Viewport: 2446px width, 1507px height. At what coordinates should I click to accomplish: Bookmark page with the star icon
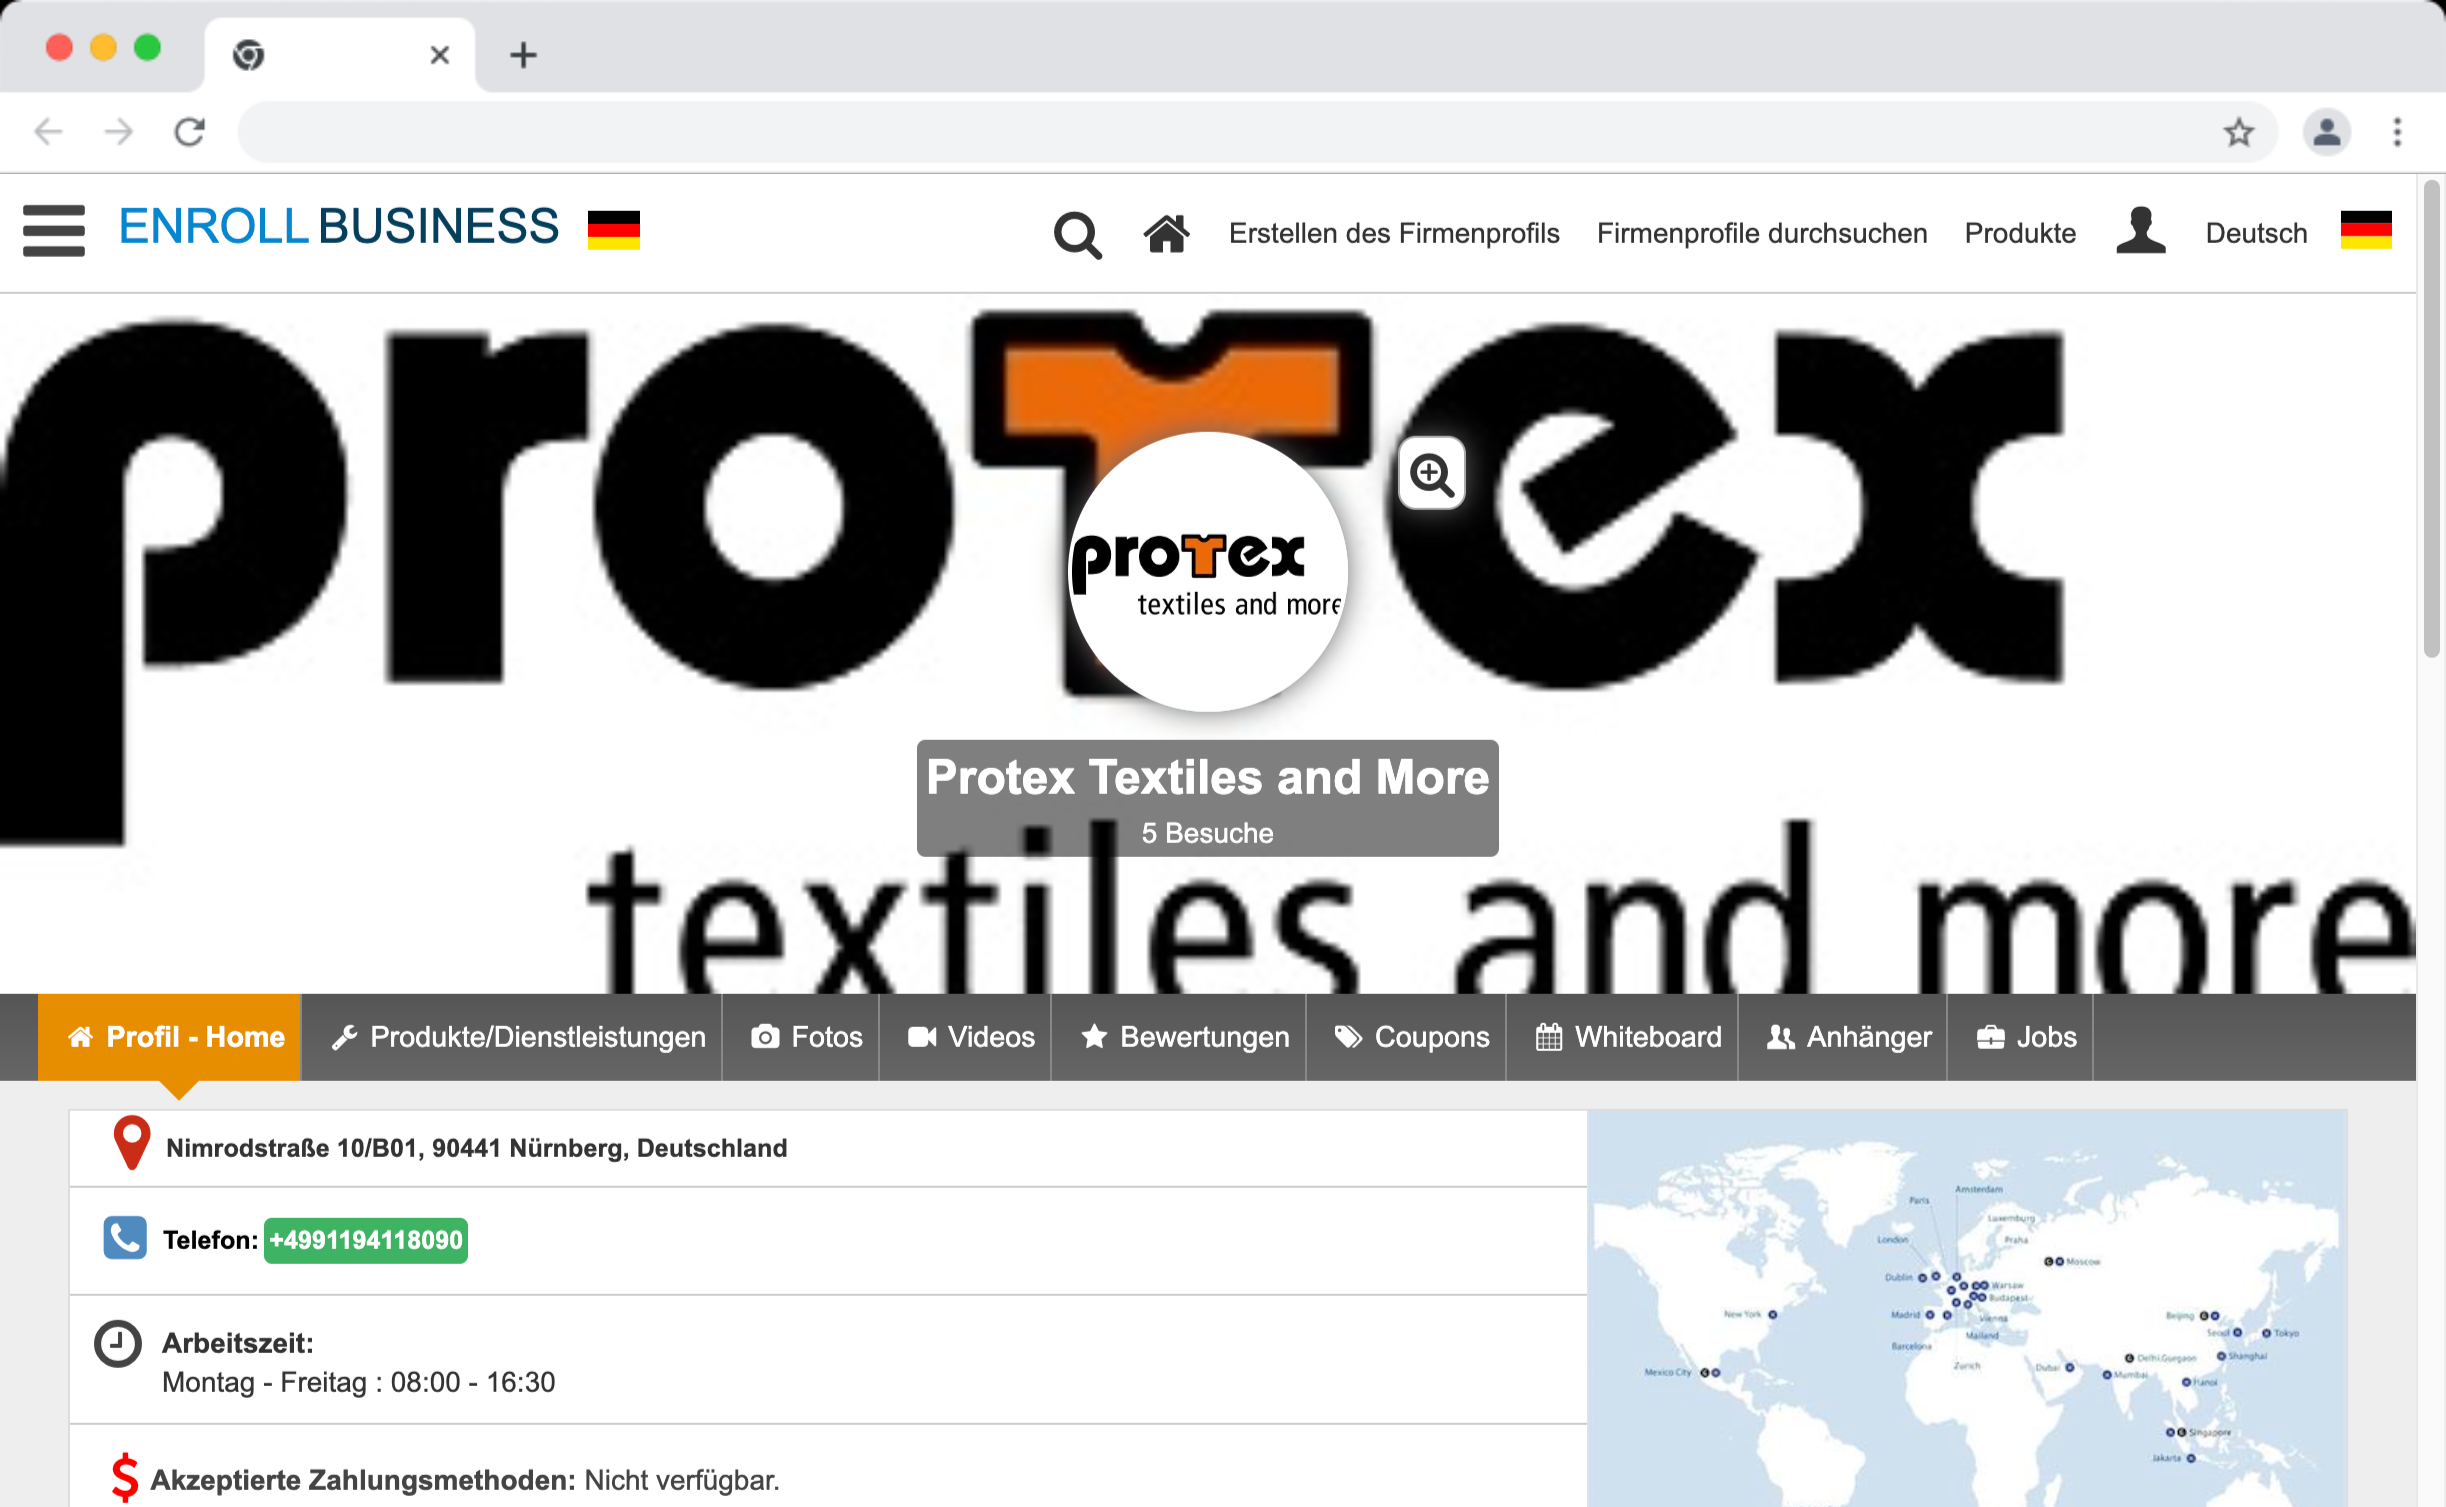[2238, 132]
